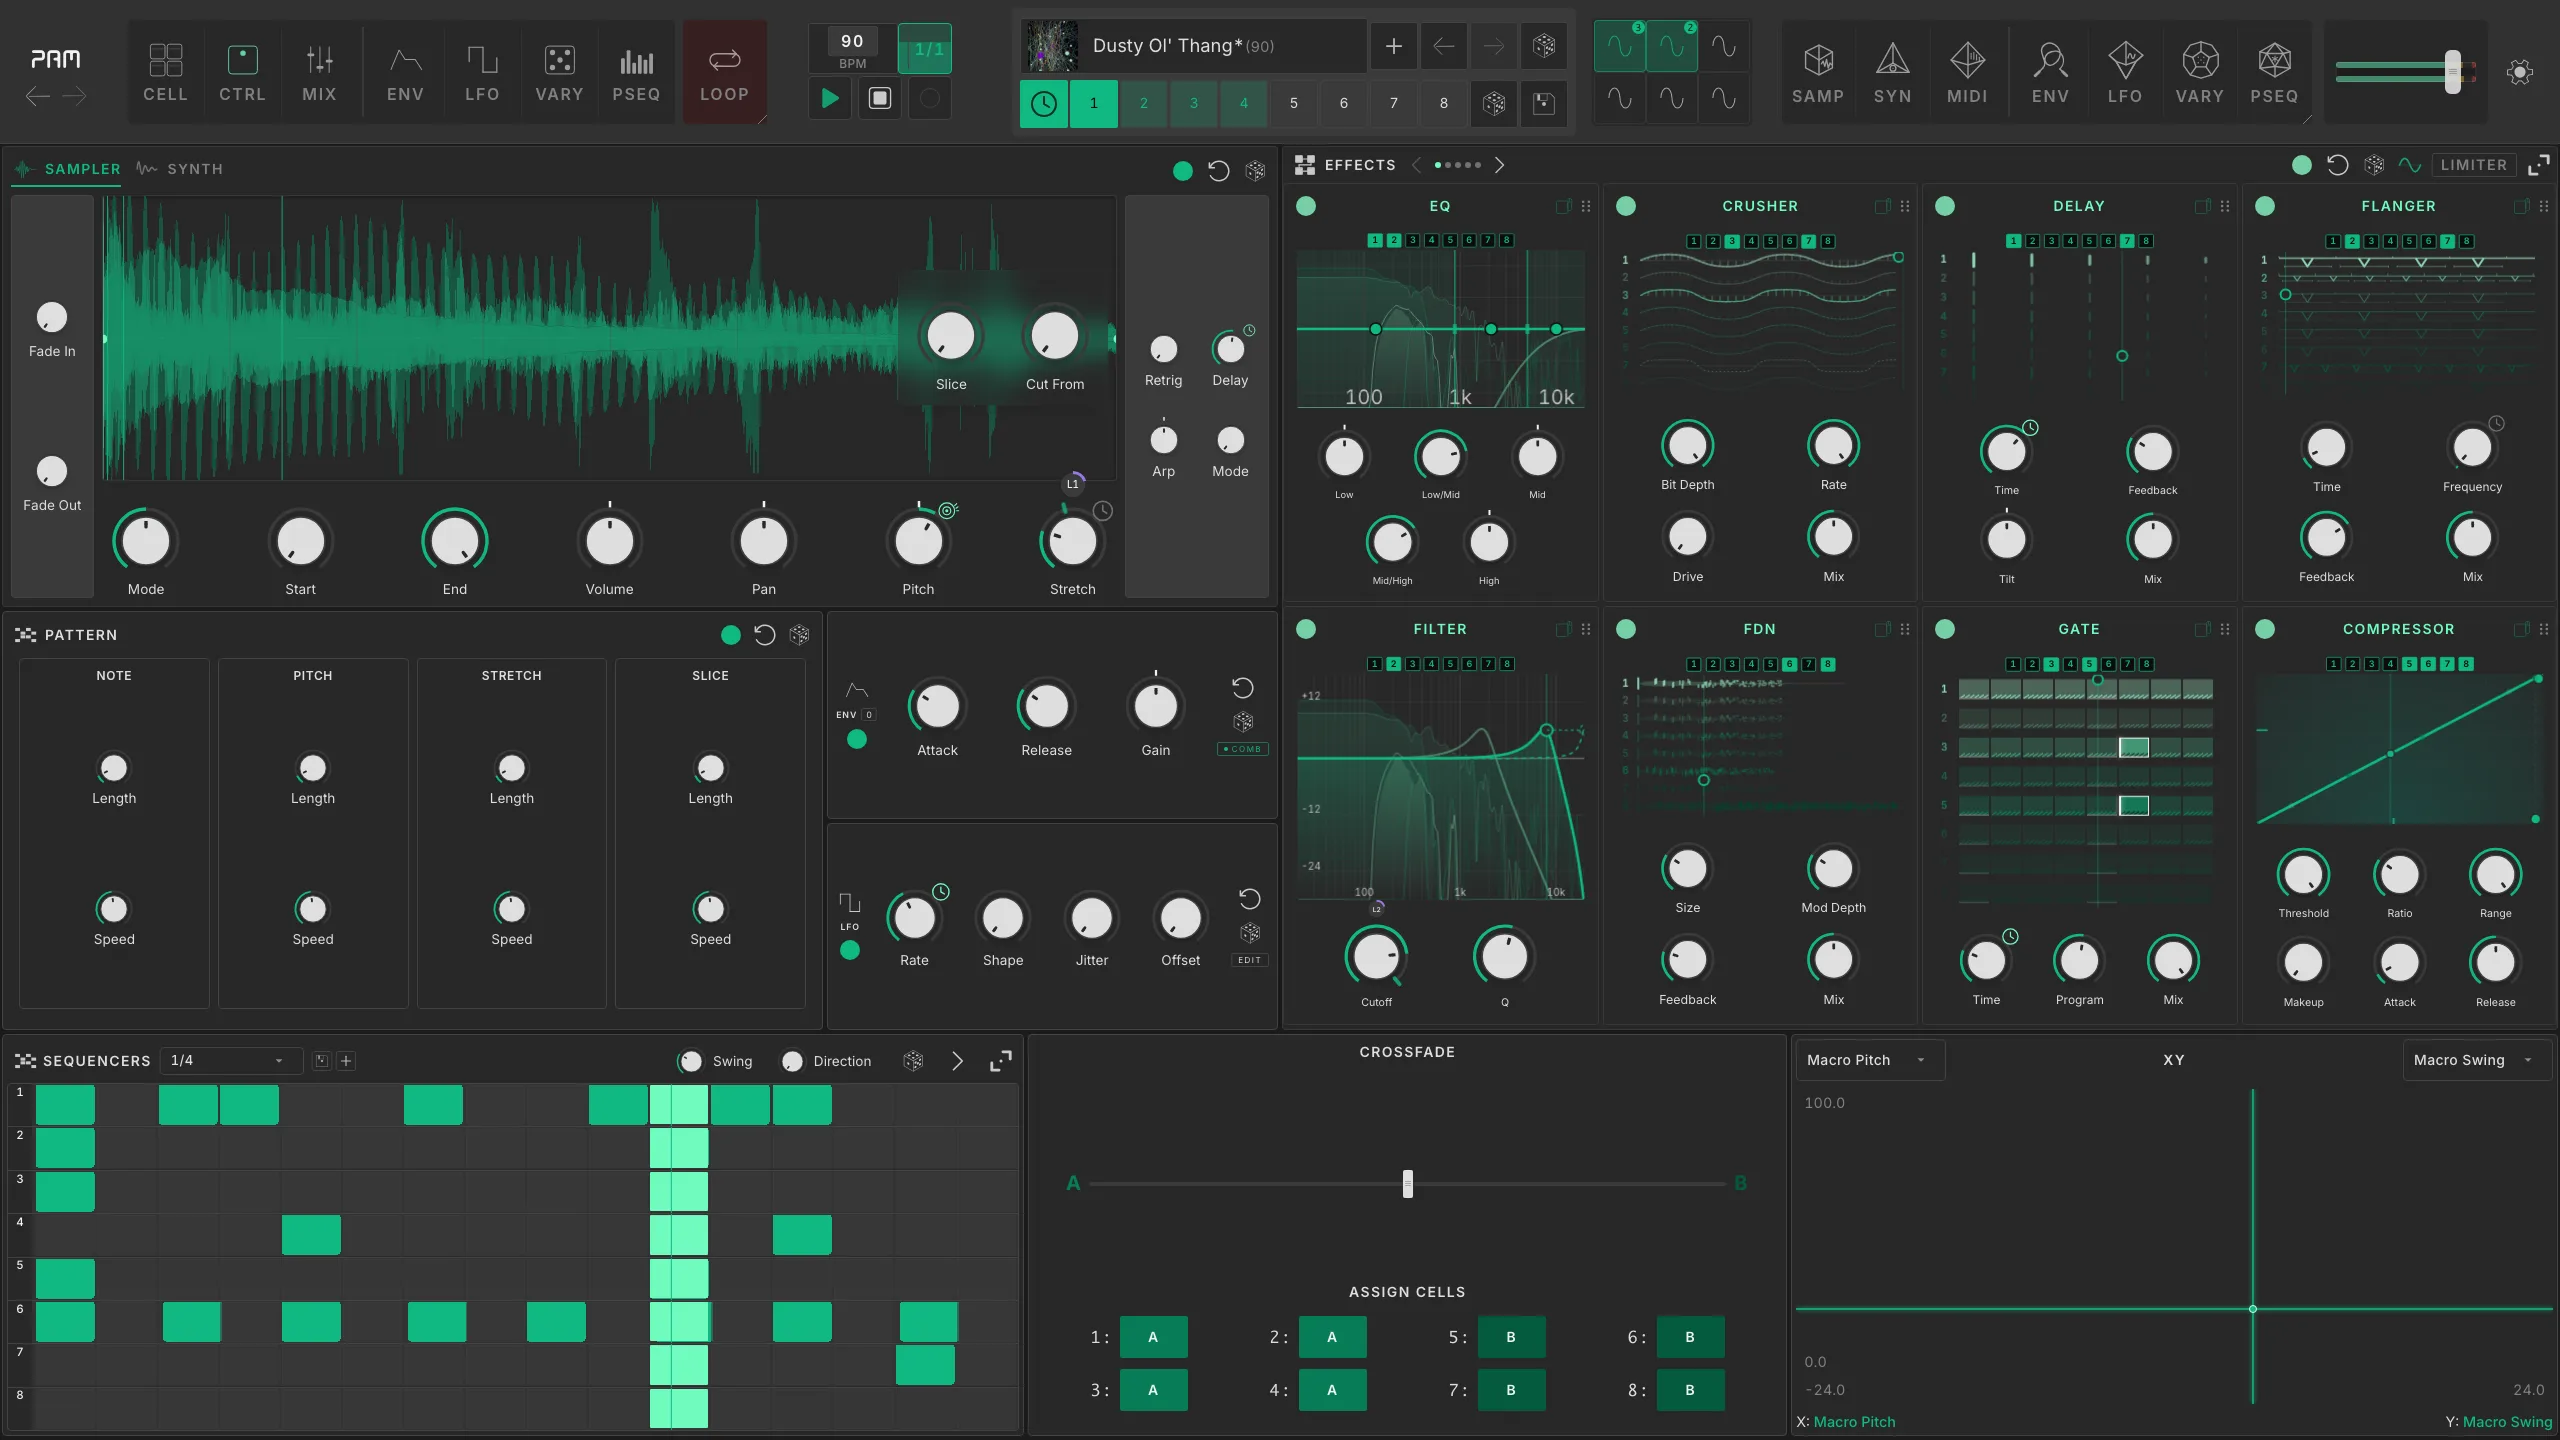Screen dimensions: 2560x1440
Task: Go to next effects page chevron
Action: tap(1499, 165)
